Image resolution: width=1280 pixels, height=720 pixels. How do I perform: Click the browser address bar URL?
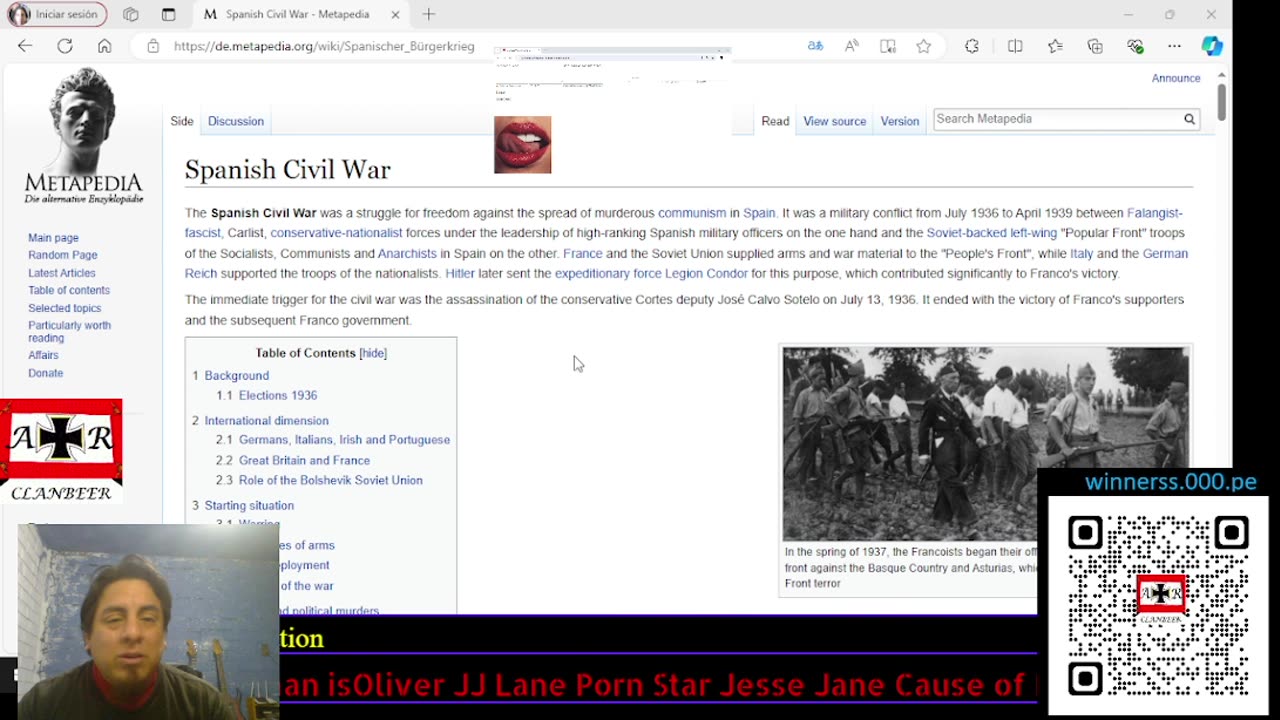pyautogui.click(x=324, y=46)
